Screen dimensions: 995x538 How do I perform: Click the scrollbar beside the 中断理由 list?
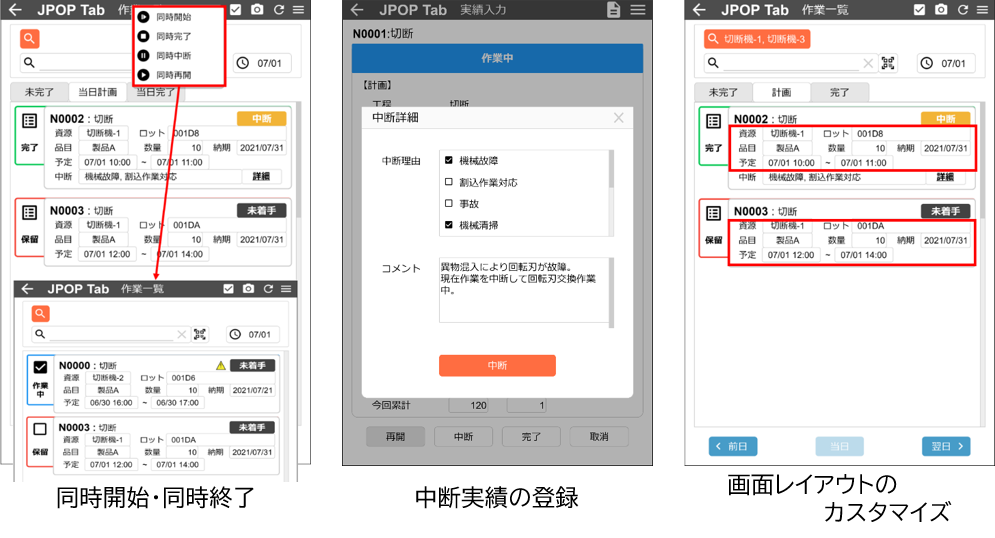pyautogui.click(x=610, y=193)
